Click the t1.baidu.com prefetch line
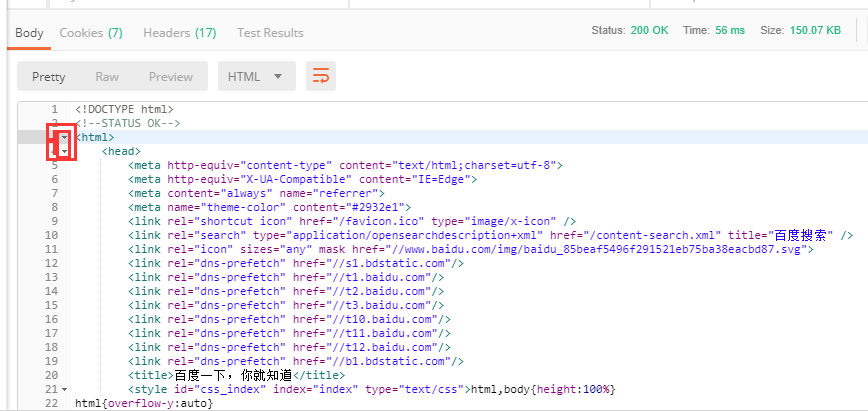Screen dimensions: 868x411 click(286, 277)
